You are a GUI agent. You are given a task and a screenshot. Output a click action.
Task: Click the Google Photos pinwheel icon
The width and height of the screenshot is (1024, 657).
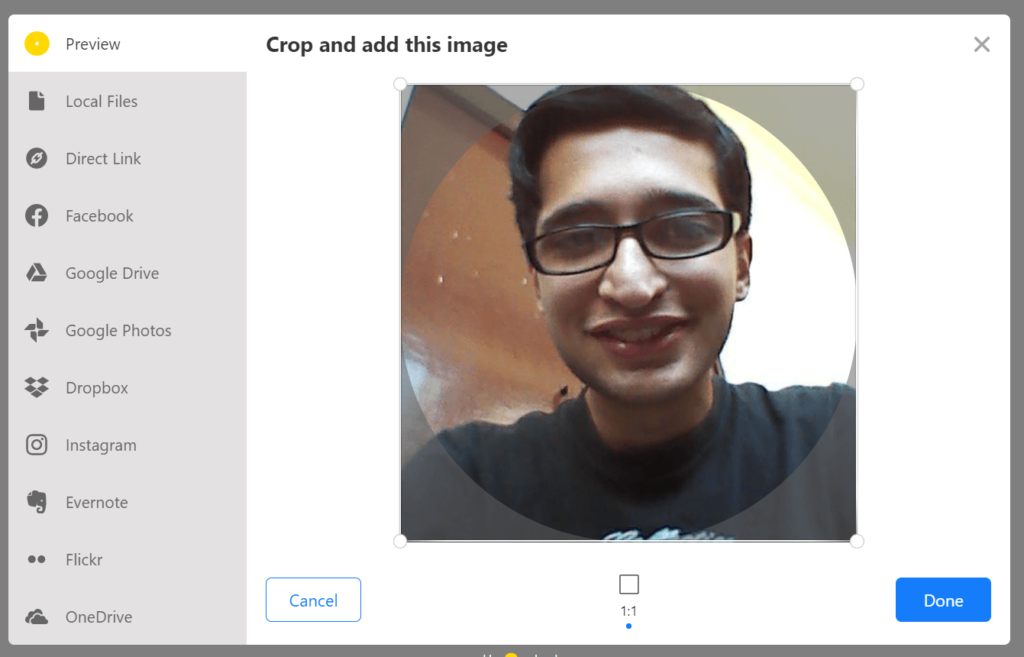(37, 331)
